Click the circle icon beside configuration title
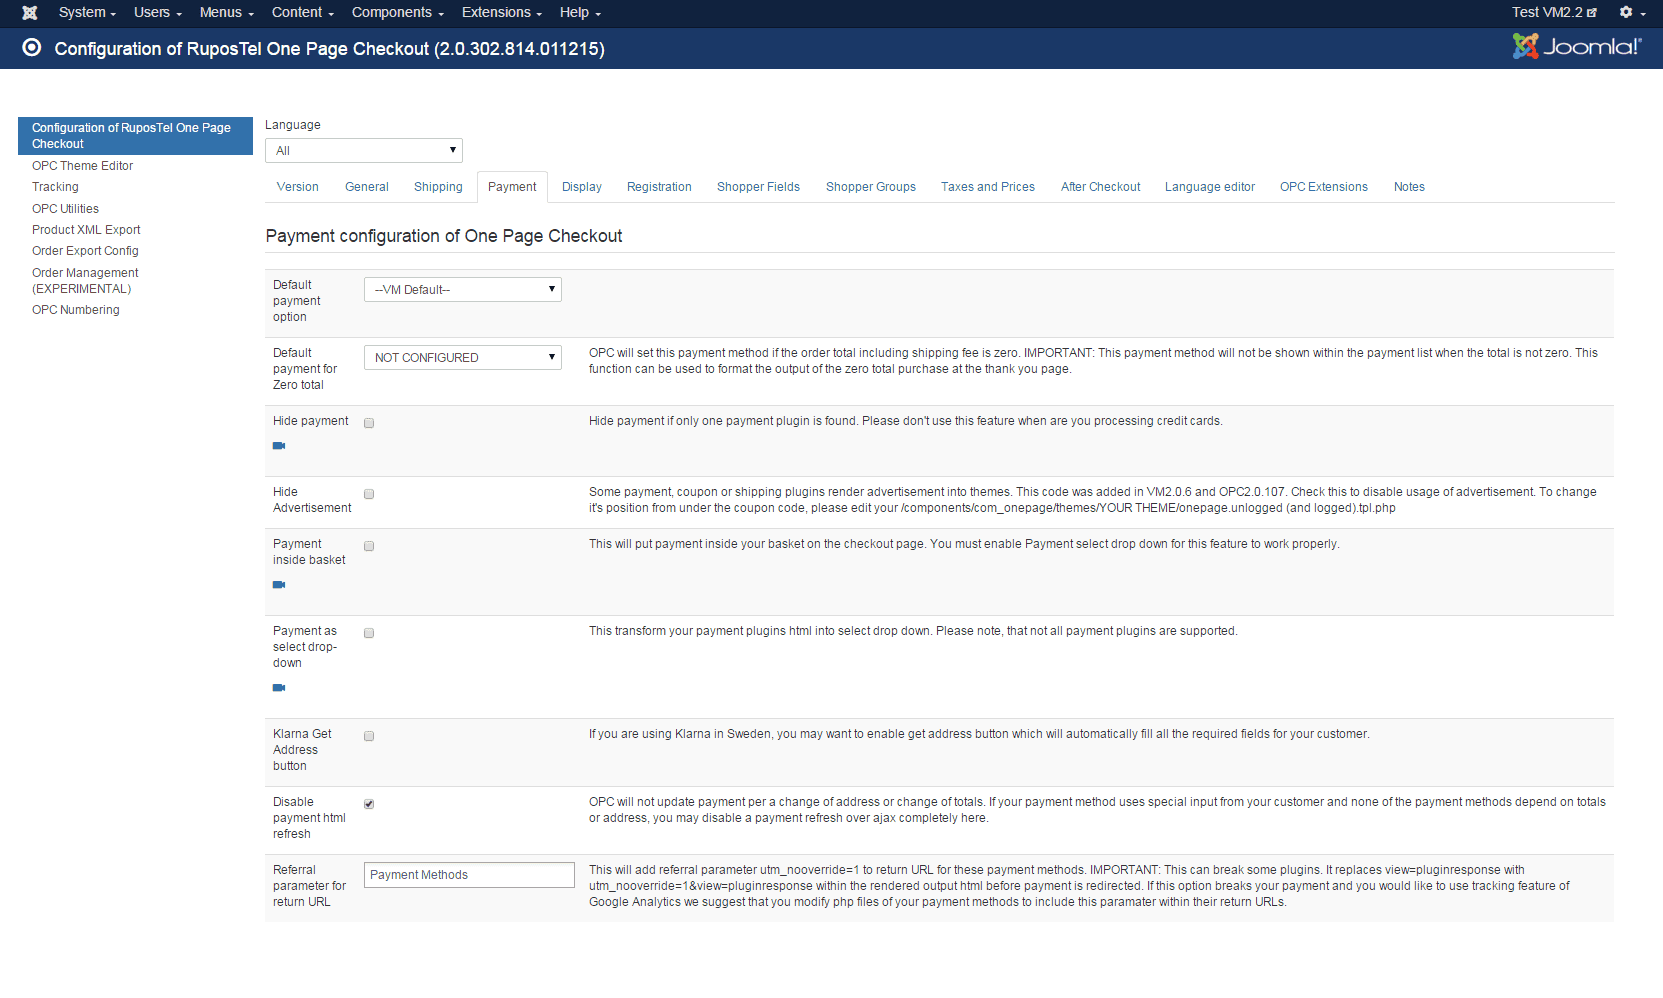The height and width of the screenshot is (998, 1663). (x=32, y=48)
